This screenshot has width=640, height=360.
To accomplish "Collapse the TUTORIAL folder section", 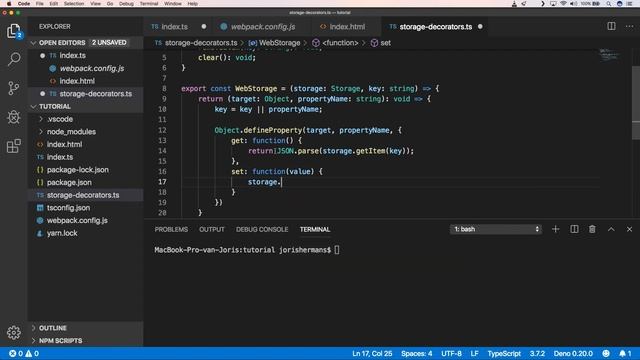I will point(55,106).
